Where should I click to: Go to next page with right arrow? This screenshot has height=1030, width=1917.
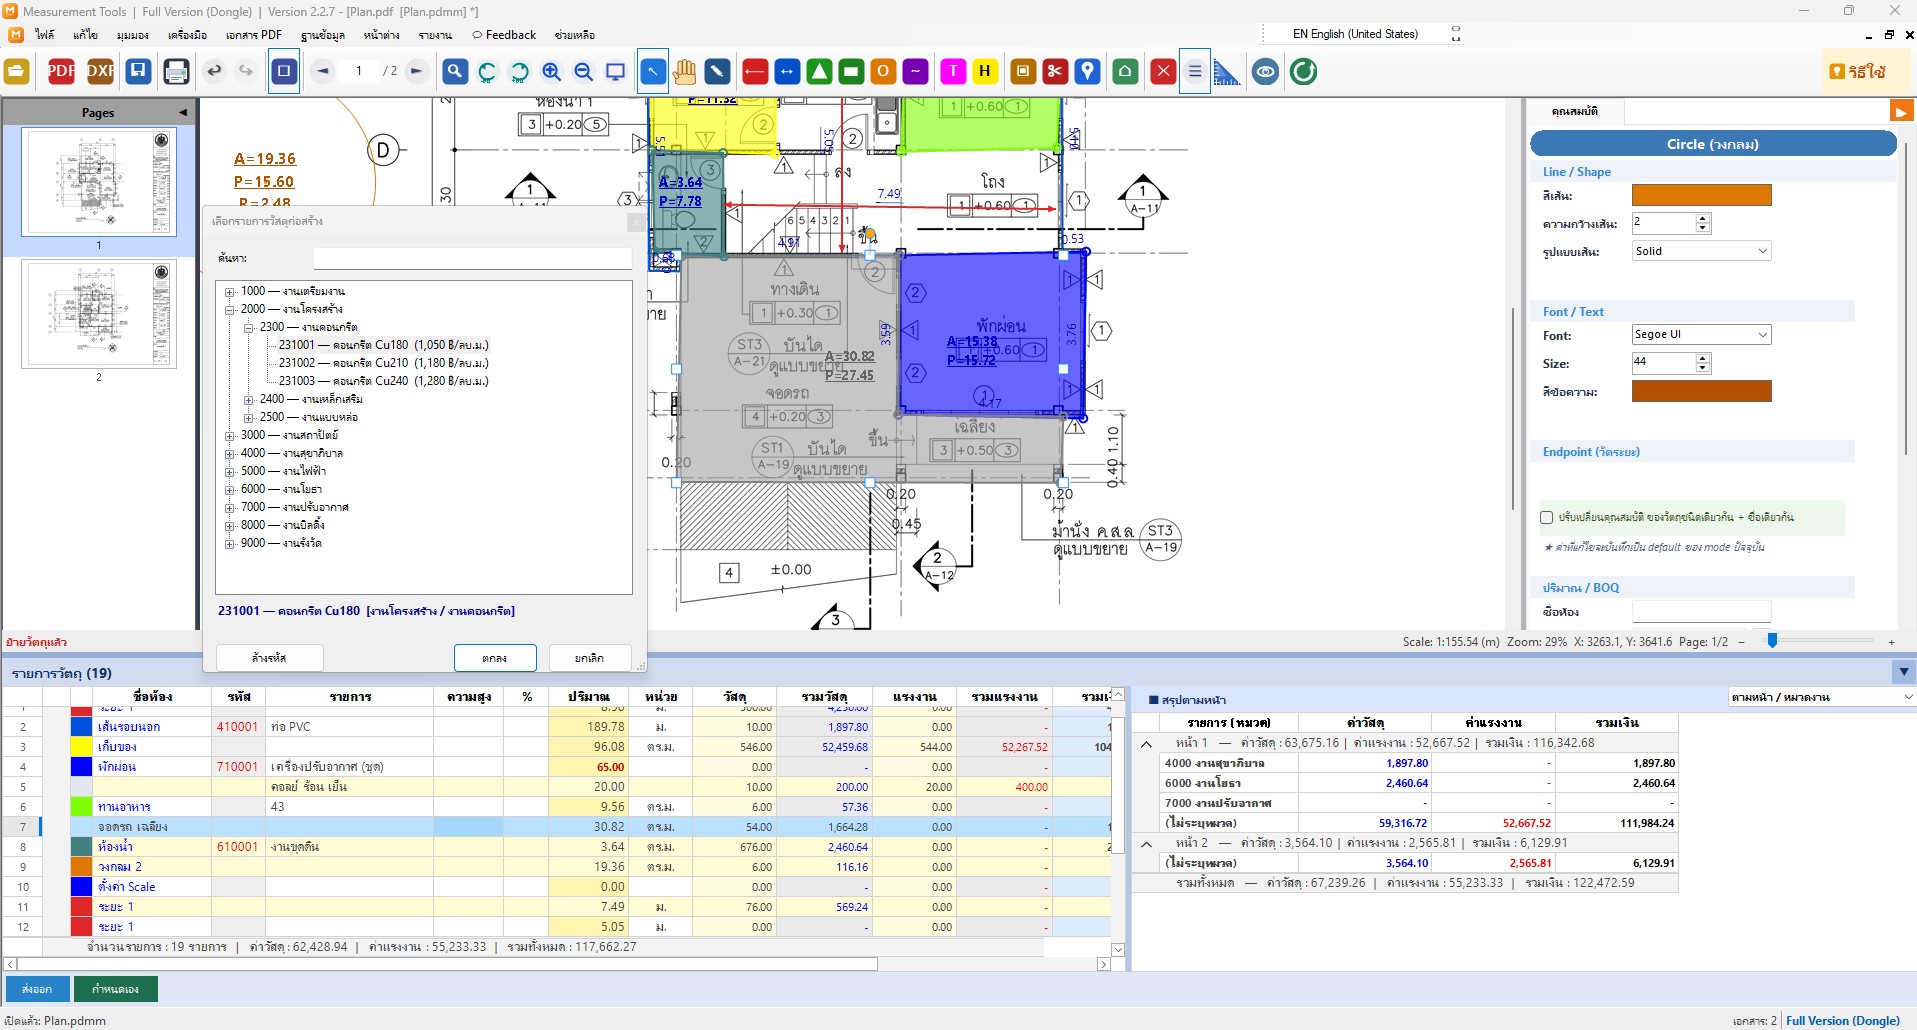point(417,71)
